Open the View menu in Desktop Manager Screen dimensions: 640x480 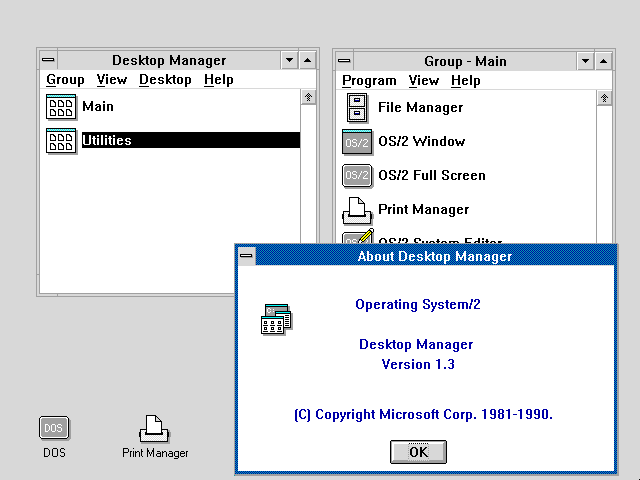point(112,80)
